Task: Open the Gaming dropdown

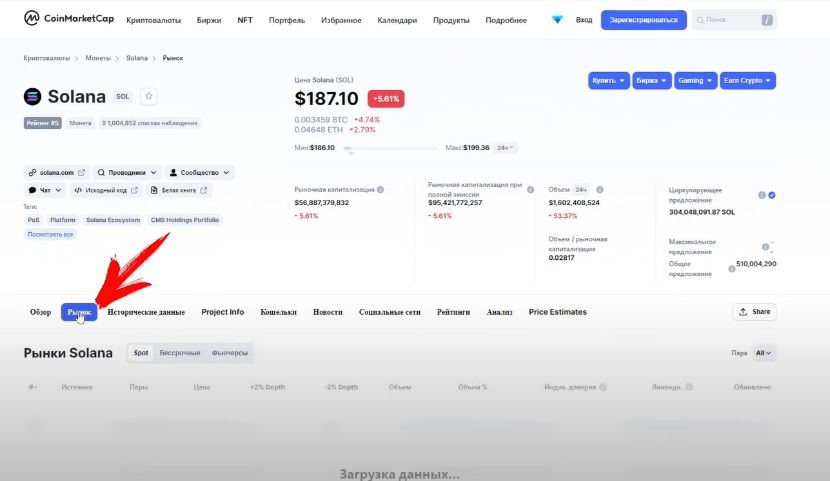Action: coord(695,80)
